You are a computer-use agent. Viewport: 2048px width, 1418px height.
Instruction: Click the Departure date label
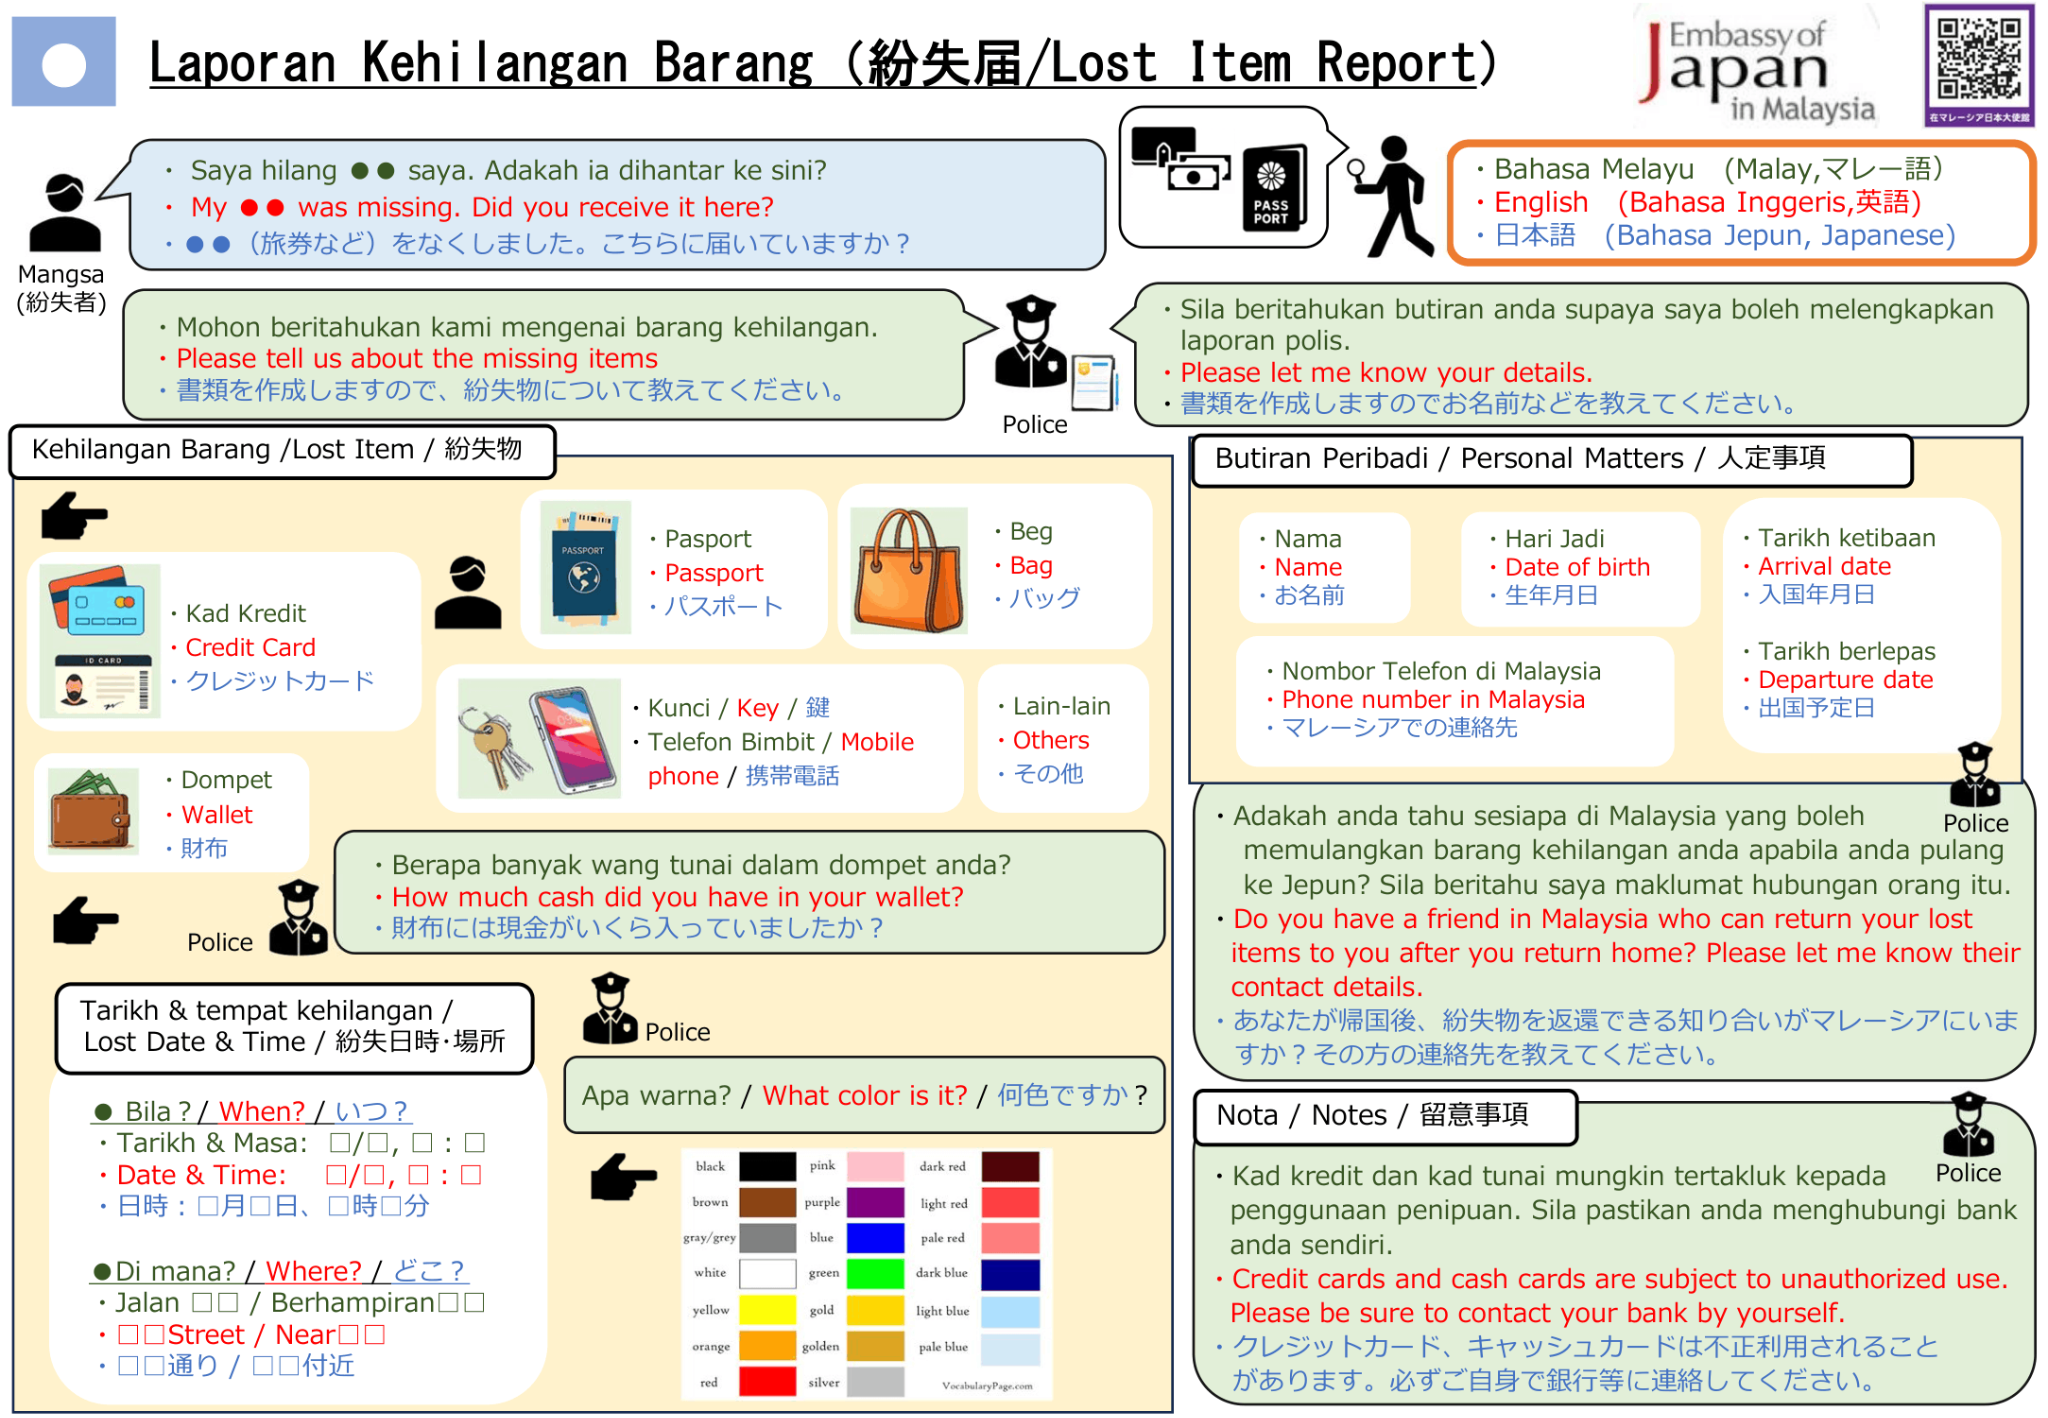(1844, 680)
